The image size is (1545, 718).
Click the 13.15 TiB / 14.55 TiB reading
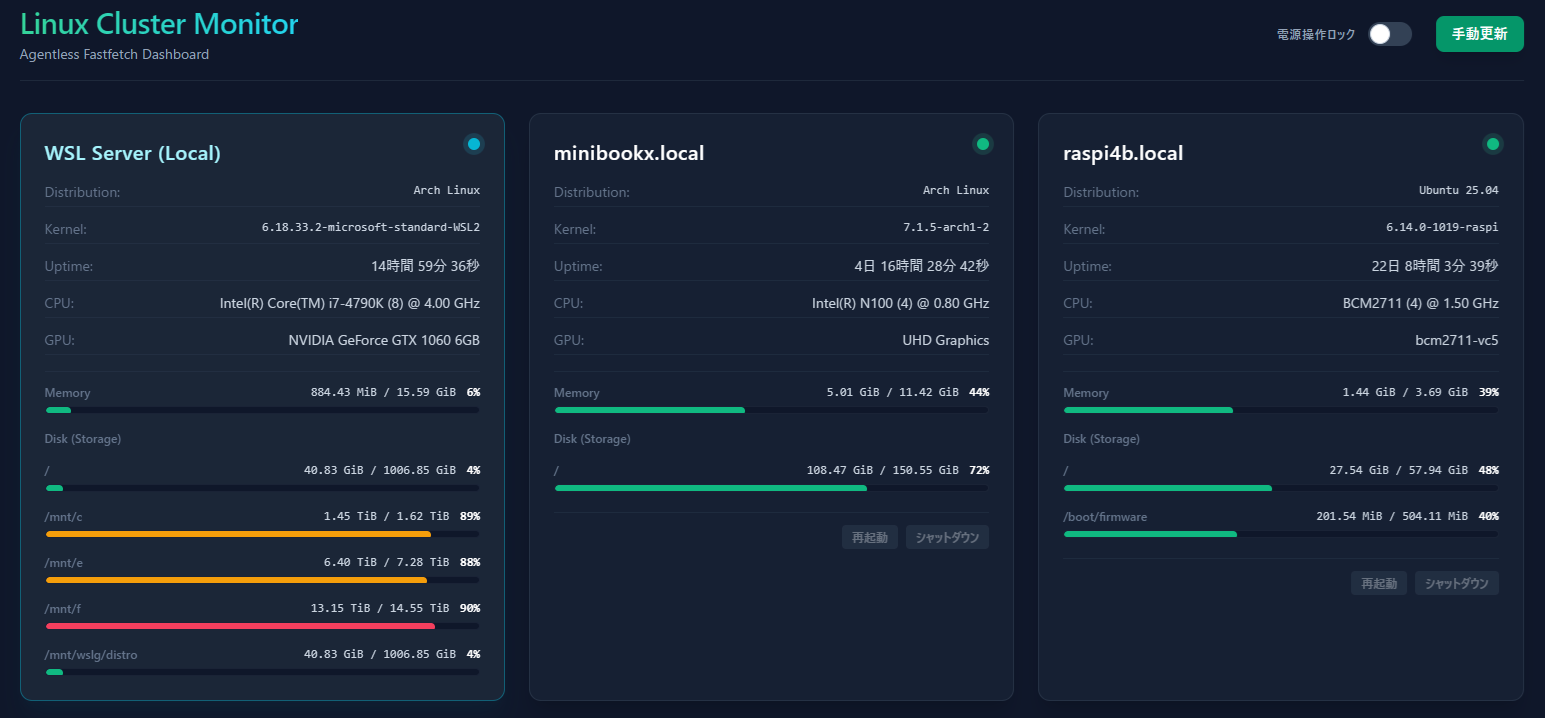pyautogui.click(x=380, y=608)
